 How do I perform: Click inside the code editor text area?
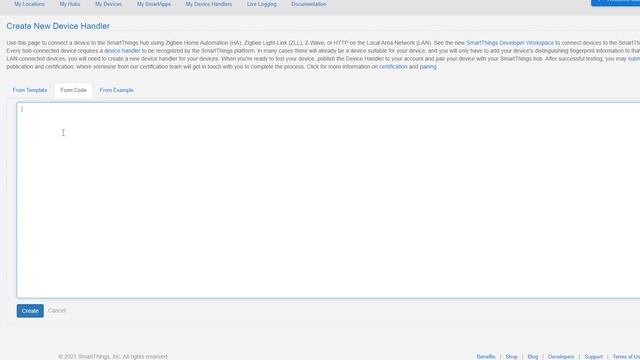pos(329,200)
